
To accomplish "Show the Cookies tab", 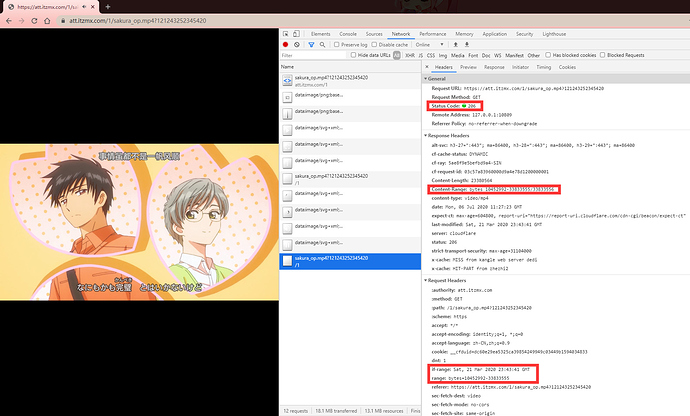I will 567,67.
